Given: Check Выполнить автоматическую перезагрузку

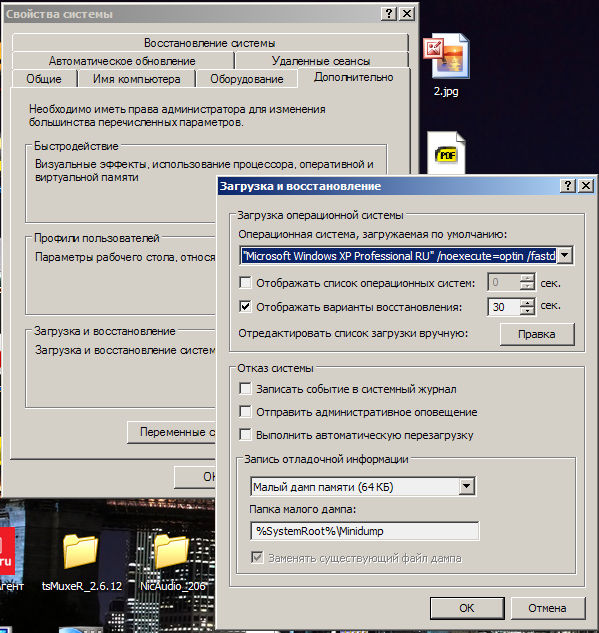Looking at the screenshot, I should 245,435.
